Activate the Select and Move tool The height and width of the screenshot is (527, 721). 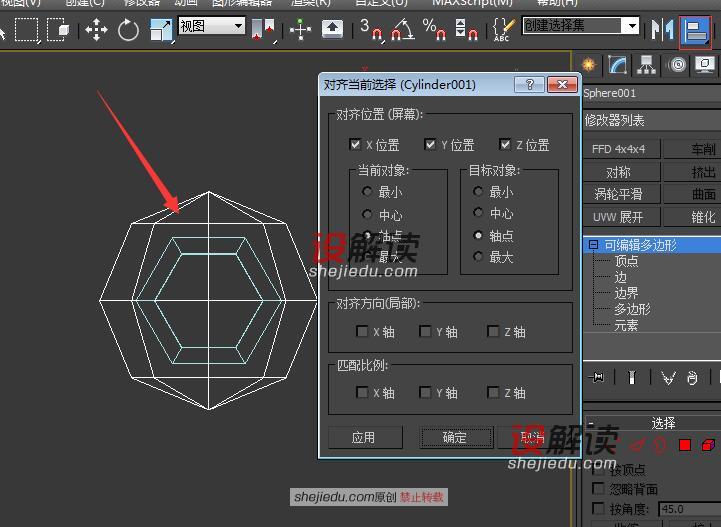pyautogui.click(x=96, y=30)
